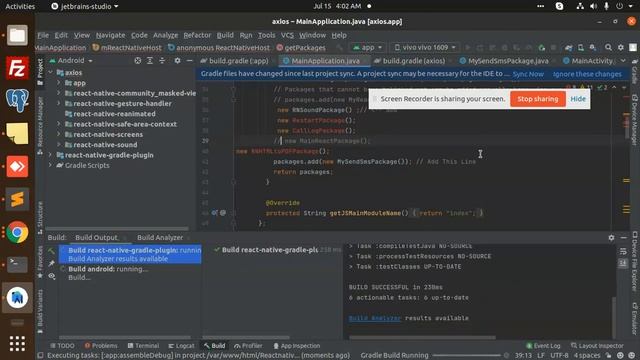Open pgAdmin elephant icon in the dock
This screenshot has height=360, width=640.
[x=17, y=100]
